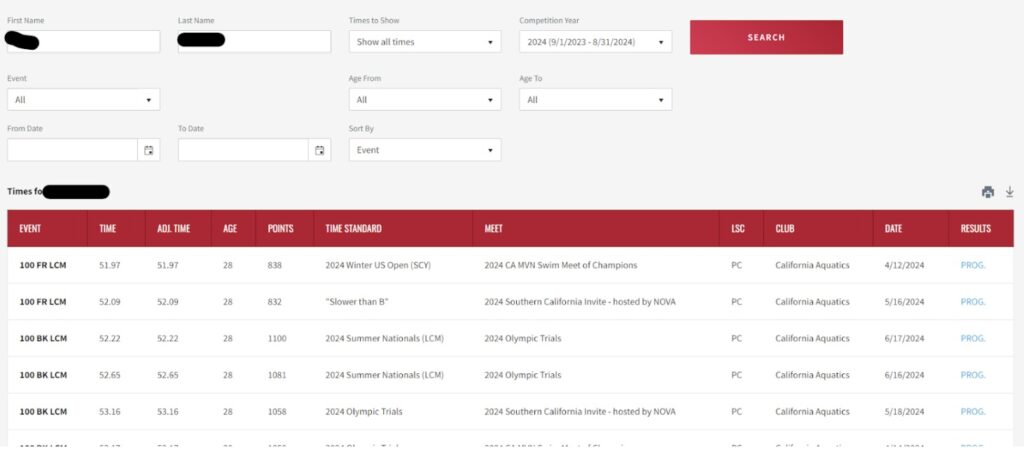The height and width of the screenshot is (460, 1024).
Task: Open PROG. link for 51.97 100 FR result
Action: [972, 265]
